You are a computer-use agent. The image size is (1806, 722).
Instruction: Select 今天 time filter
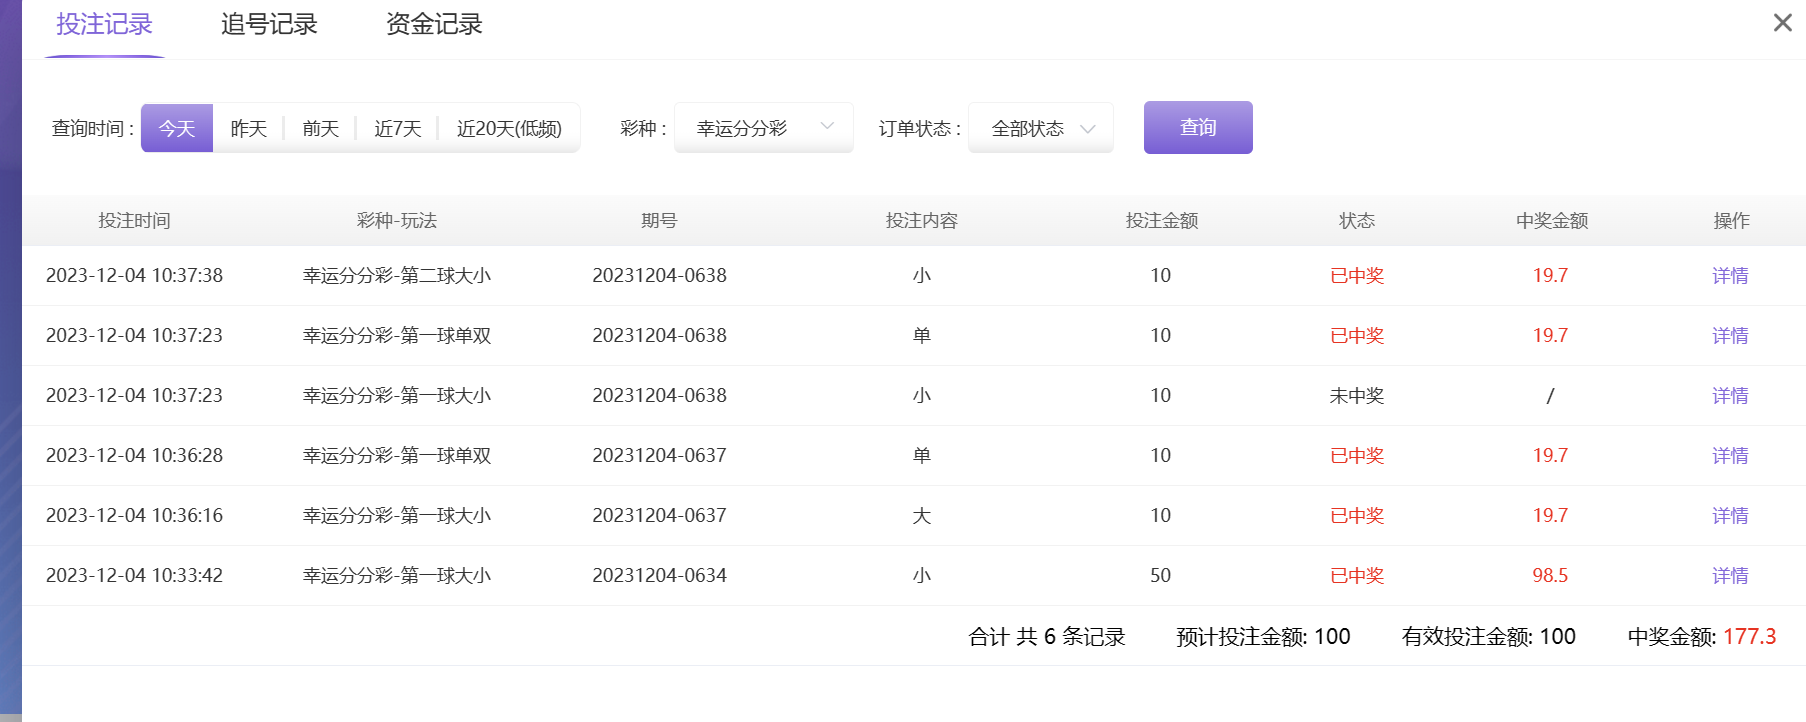pos(177,129)
